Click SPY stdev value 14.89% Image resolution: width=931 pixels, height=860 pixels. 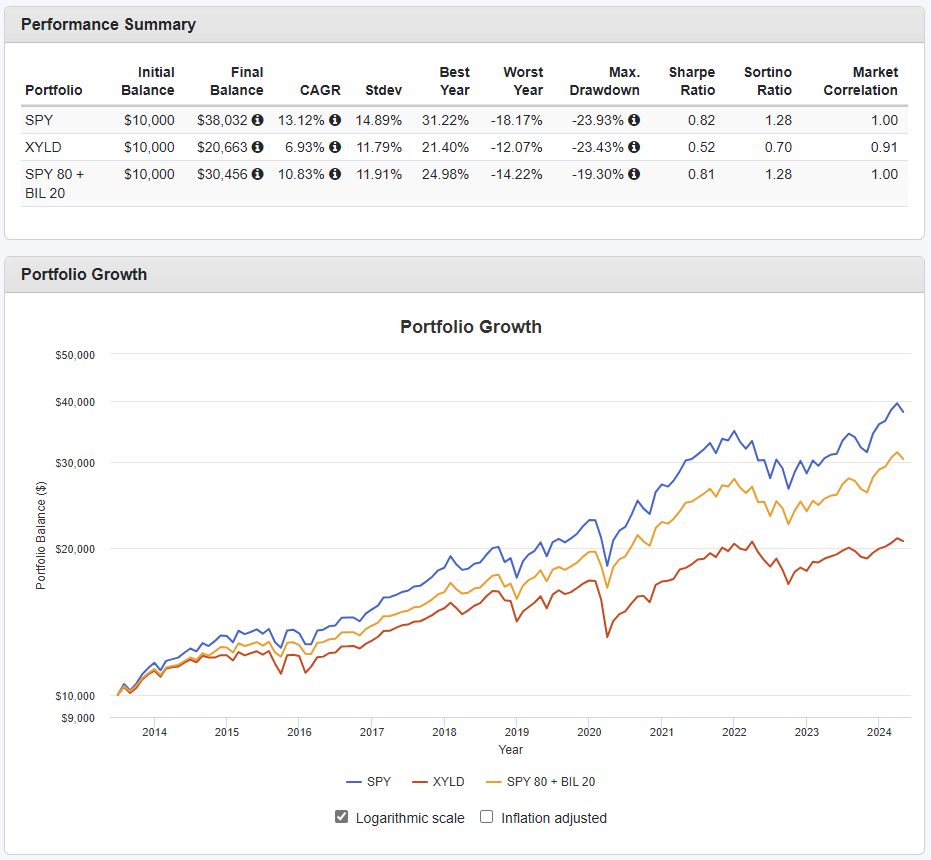point(379,120)
